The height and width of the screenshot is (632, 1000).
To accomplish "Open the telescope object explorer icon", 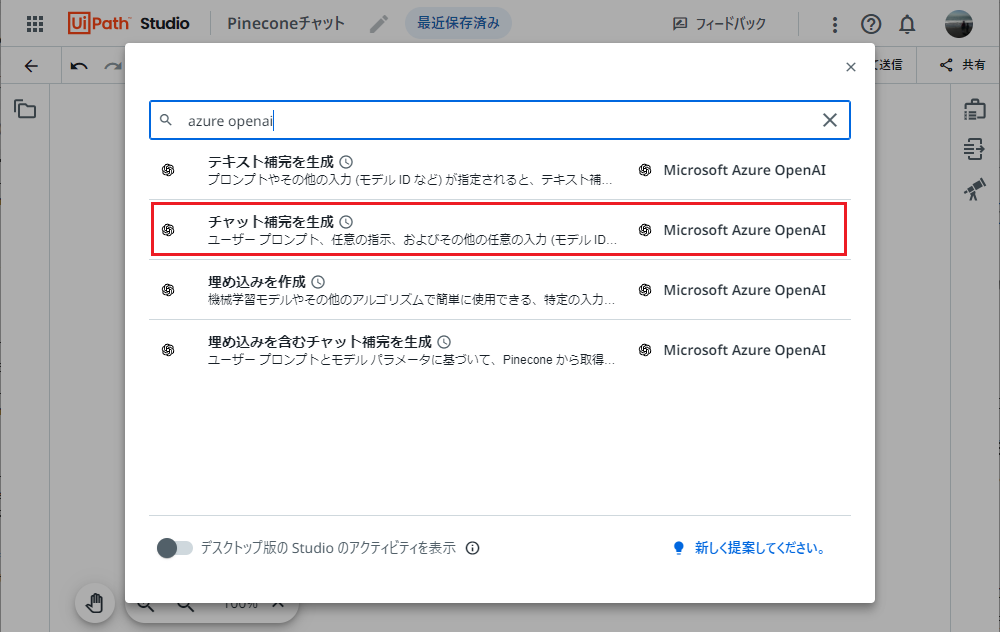I will click(974, 189).
